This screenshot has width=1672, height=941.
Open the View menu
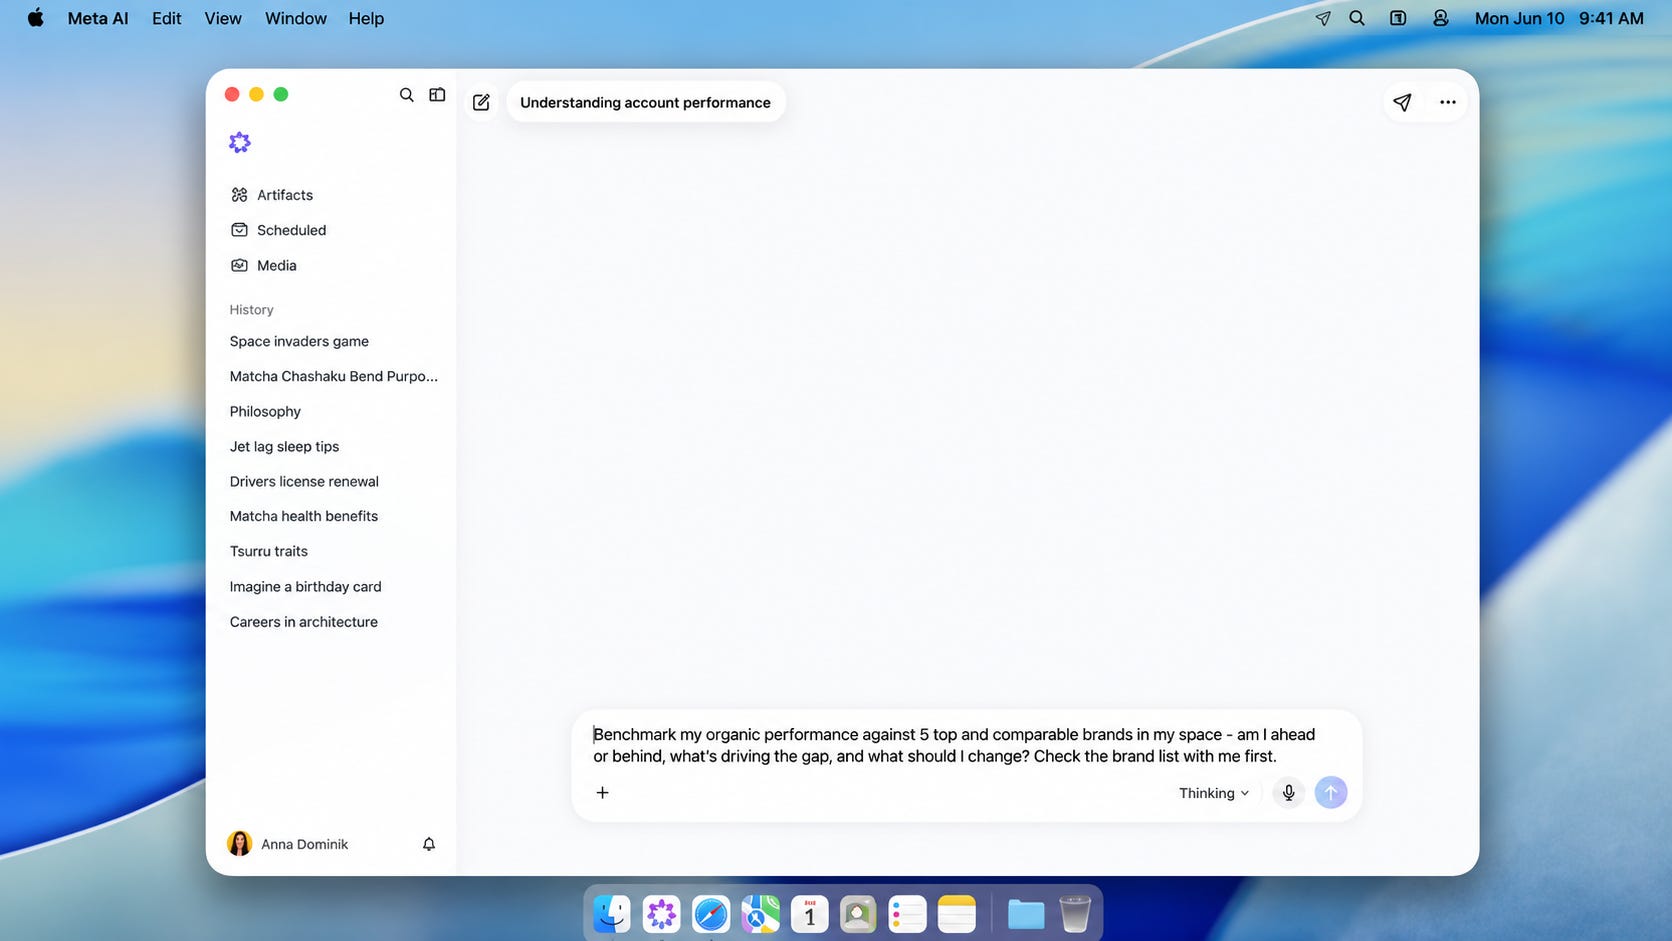tap(223, 18)
